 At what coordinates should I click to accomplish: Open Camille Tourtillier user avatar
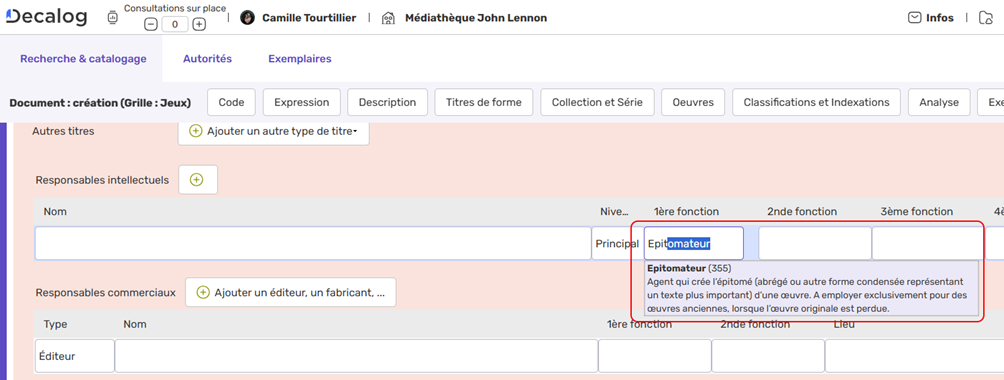[247, 18]
